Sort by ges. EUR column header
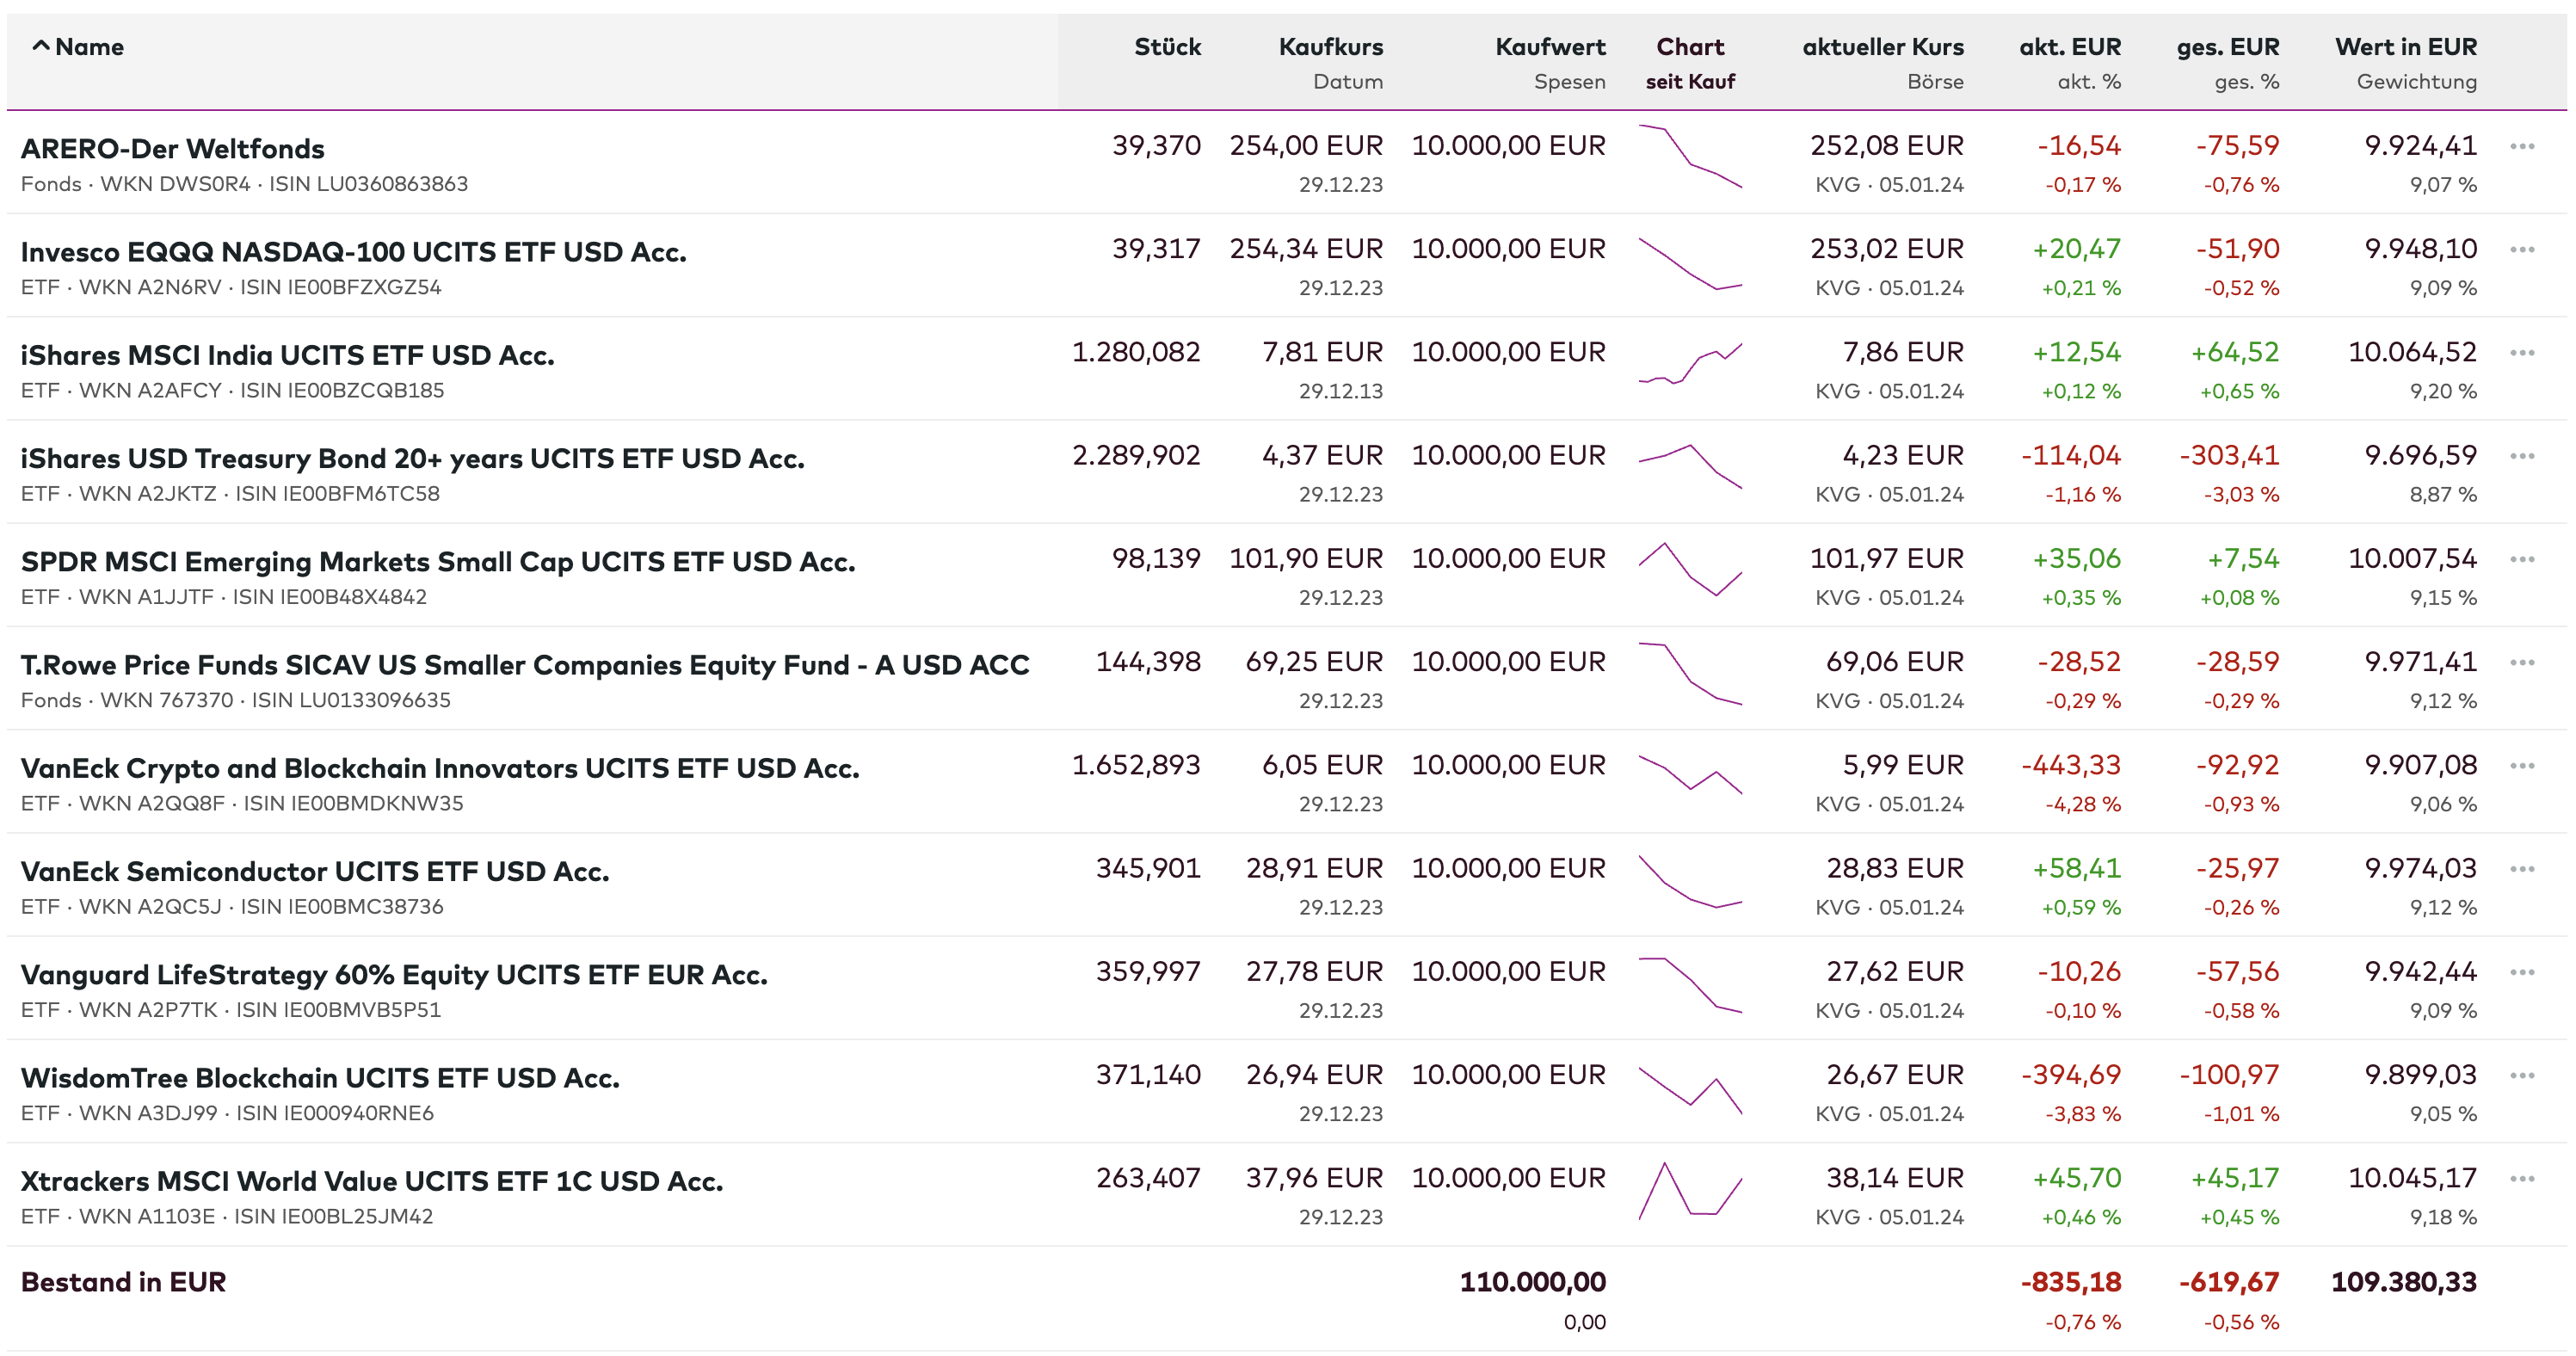The image size is (2576, 1356). tap(2227, 47)
